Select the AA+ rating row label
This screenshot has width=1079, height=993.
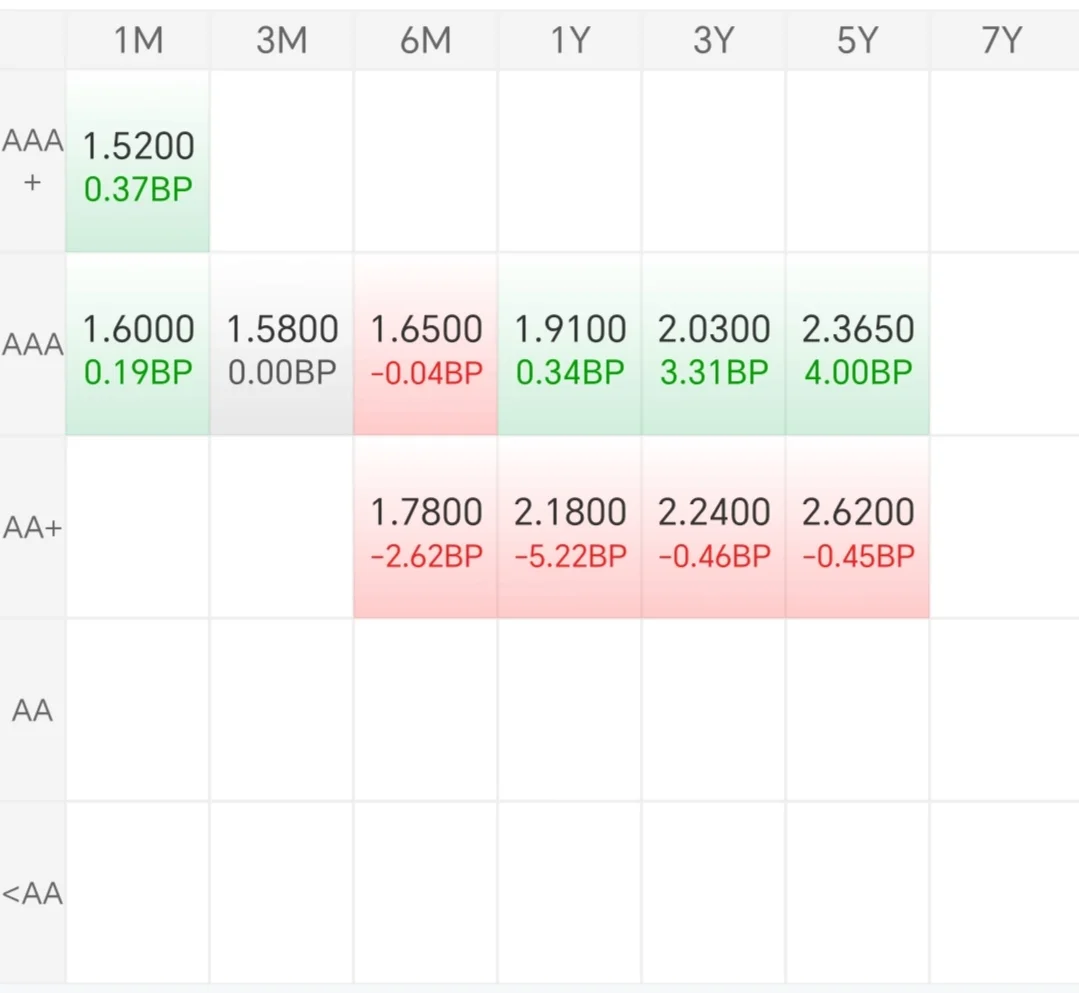tap(33, 528)
